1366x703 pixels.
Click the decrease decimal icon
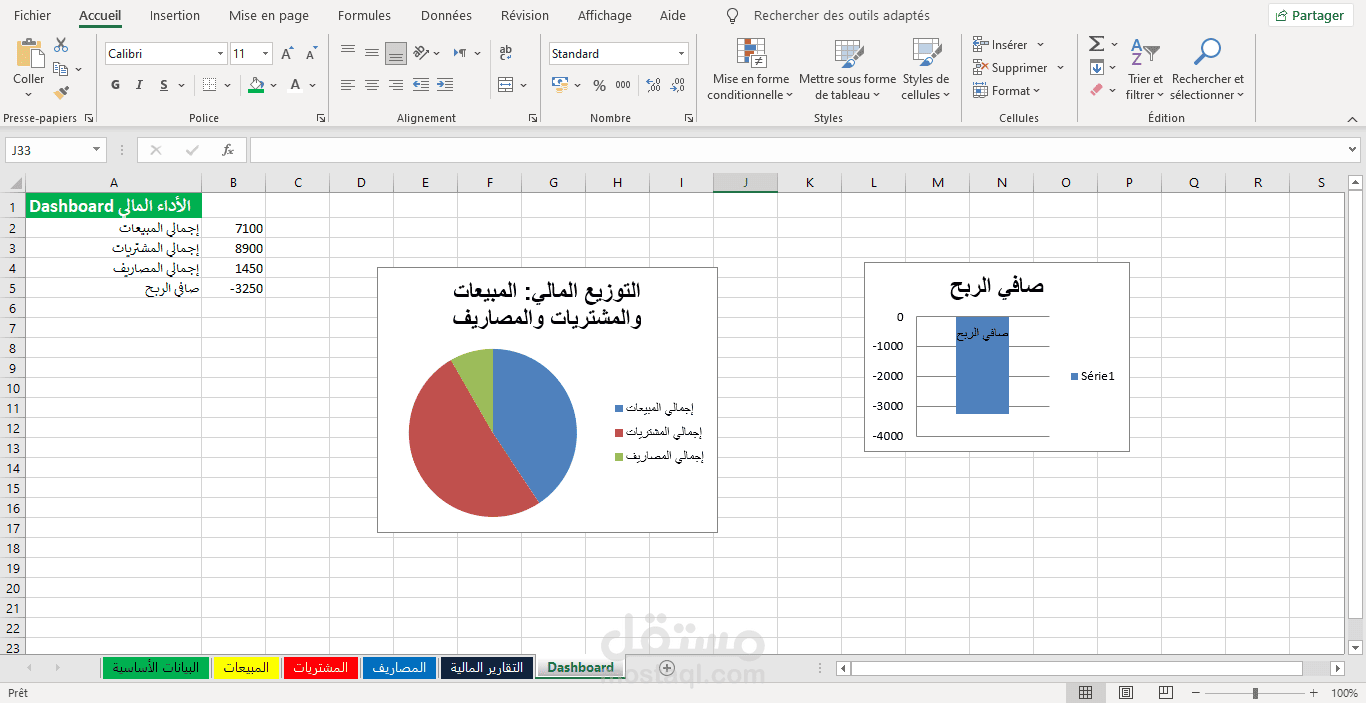[678, 85]
